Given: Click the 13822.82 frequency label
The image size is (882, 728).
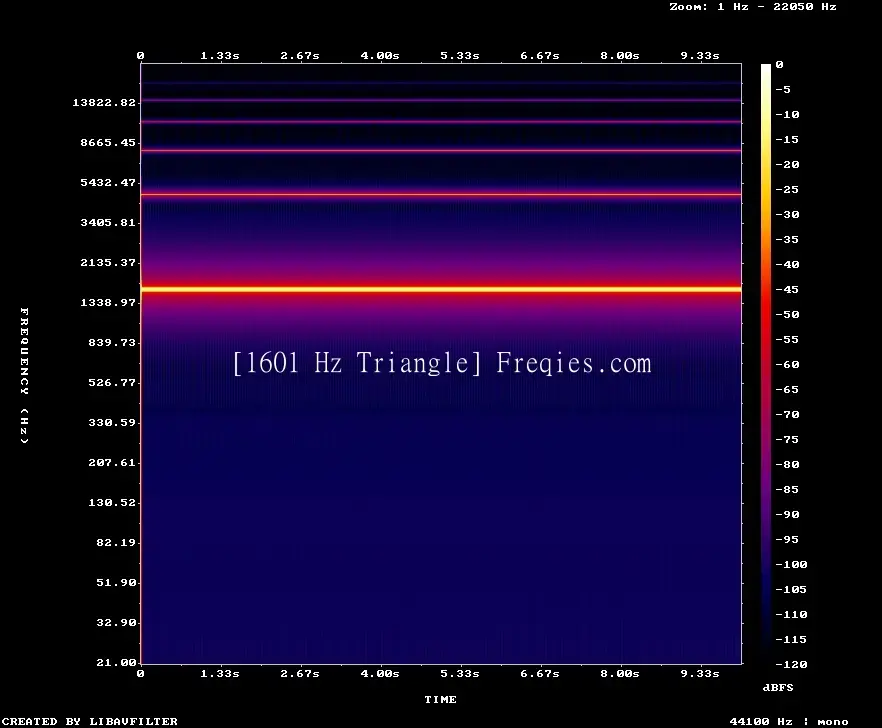Looking at the screenshot, I should point(104,102).
